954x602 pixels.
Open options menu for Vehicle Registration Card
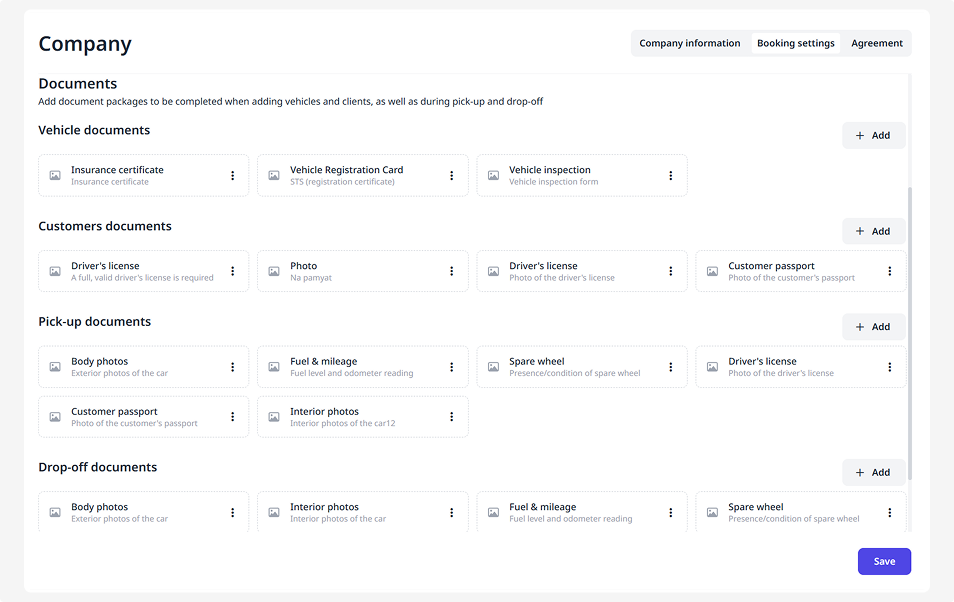point(452,176)
